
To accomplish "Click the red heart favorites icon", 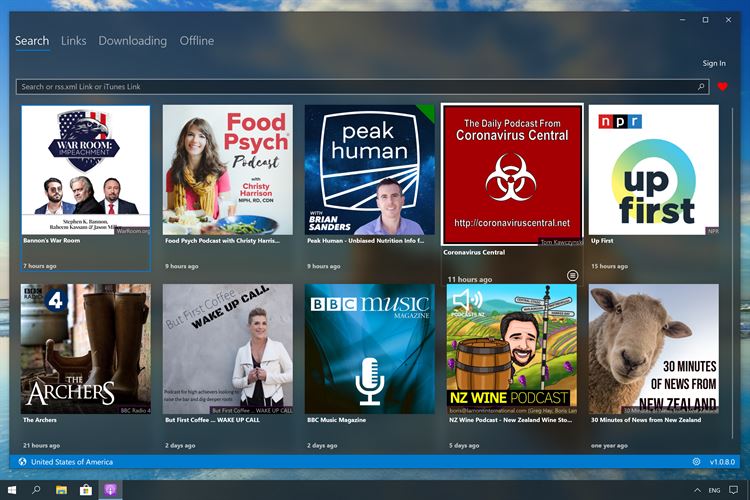I will (722, 87).
